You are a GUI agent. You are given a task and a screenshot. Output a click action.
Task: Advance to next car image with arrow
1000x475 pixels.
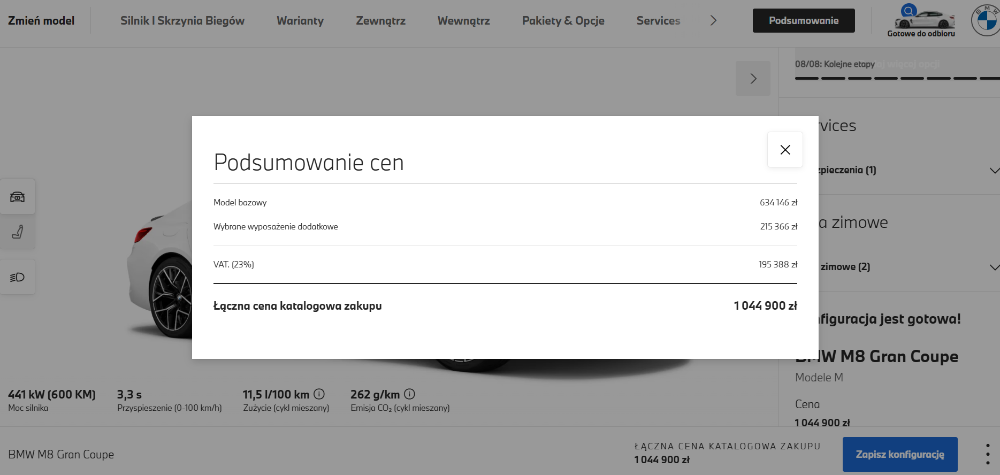pos(753,78)
